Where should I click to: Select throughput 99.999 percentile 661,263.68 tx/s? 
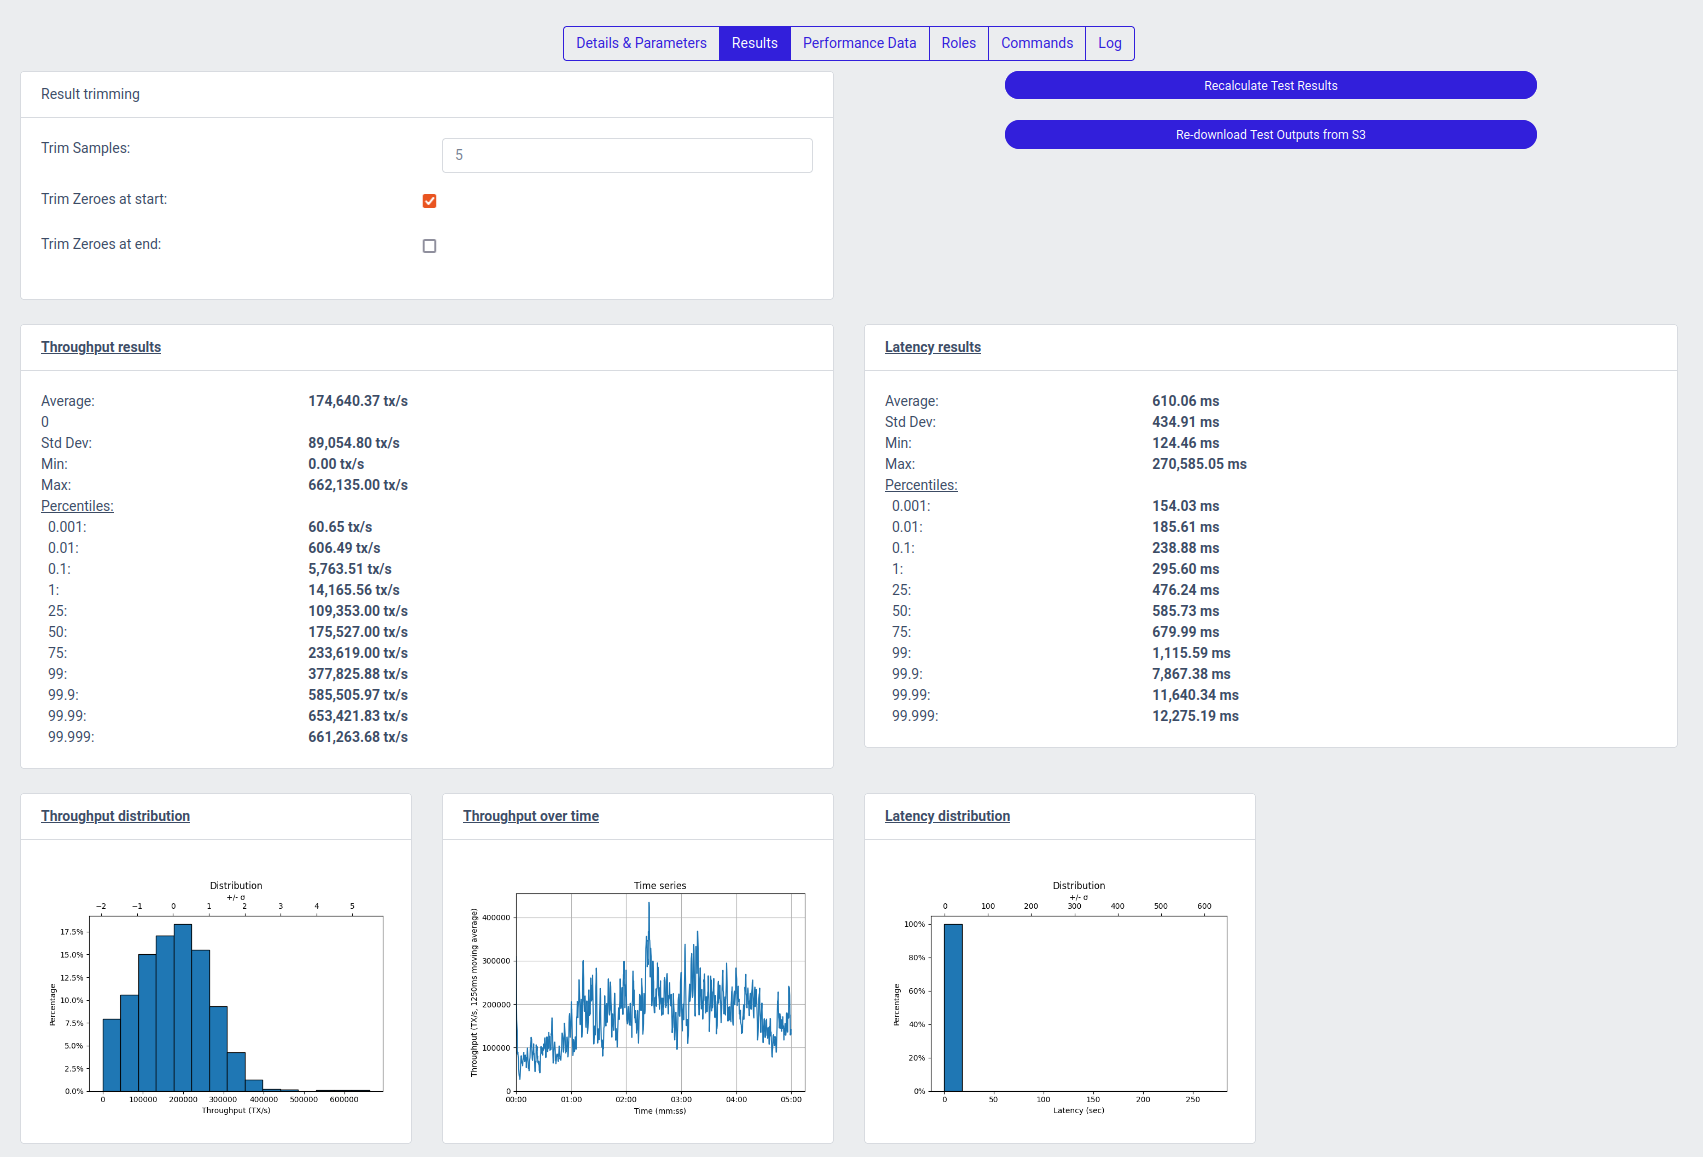tap(358, 737)
